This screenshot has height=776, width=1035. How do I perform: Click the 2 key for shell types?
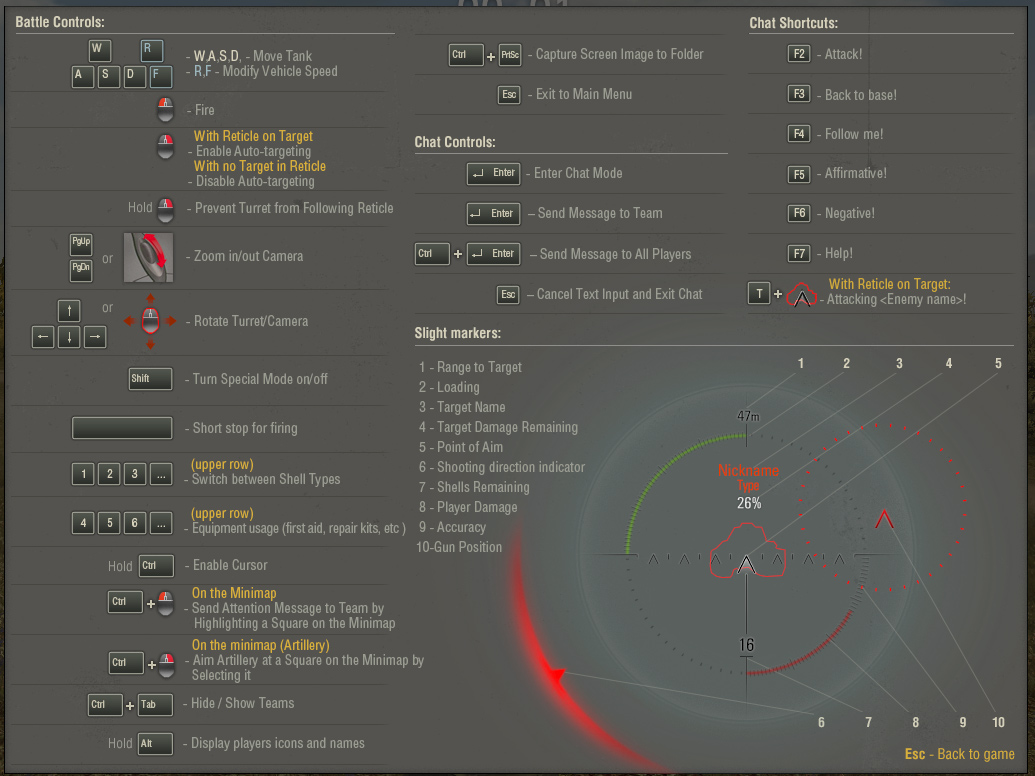(x=109, y=474)
